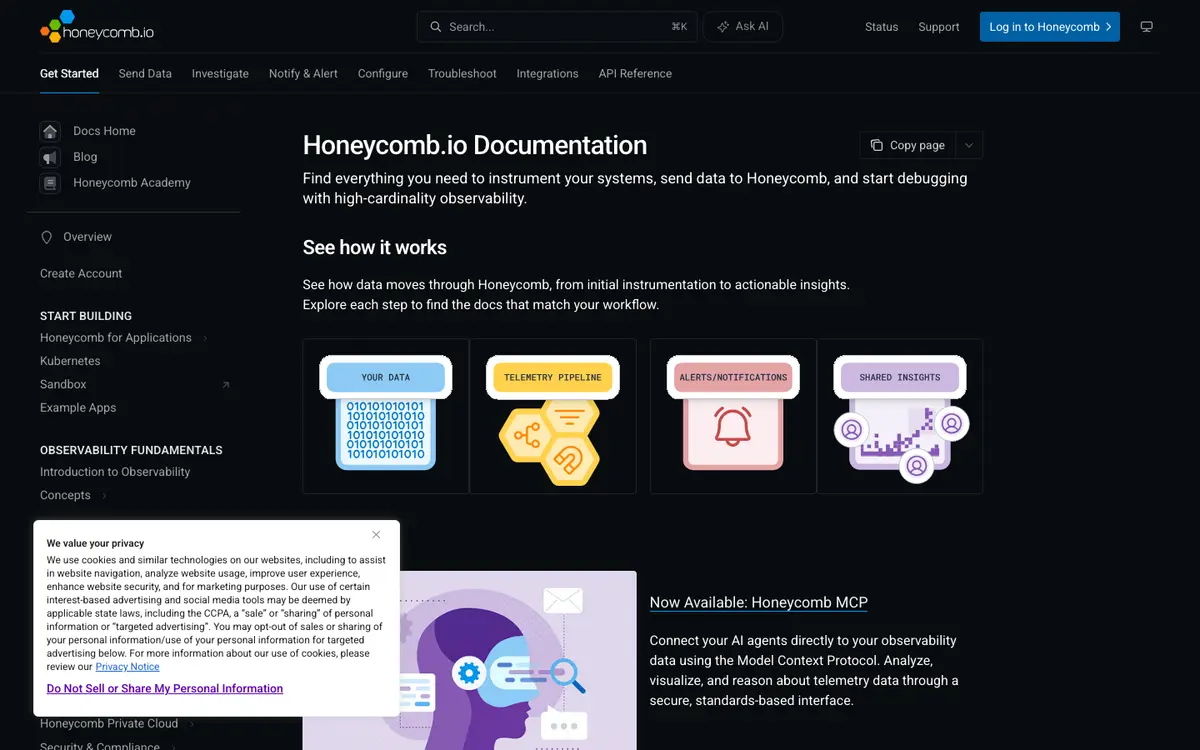Screen dimensions: 1200x750
Task: Click the Copy page button
Action: [x=908, y=145]
